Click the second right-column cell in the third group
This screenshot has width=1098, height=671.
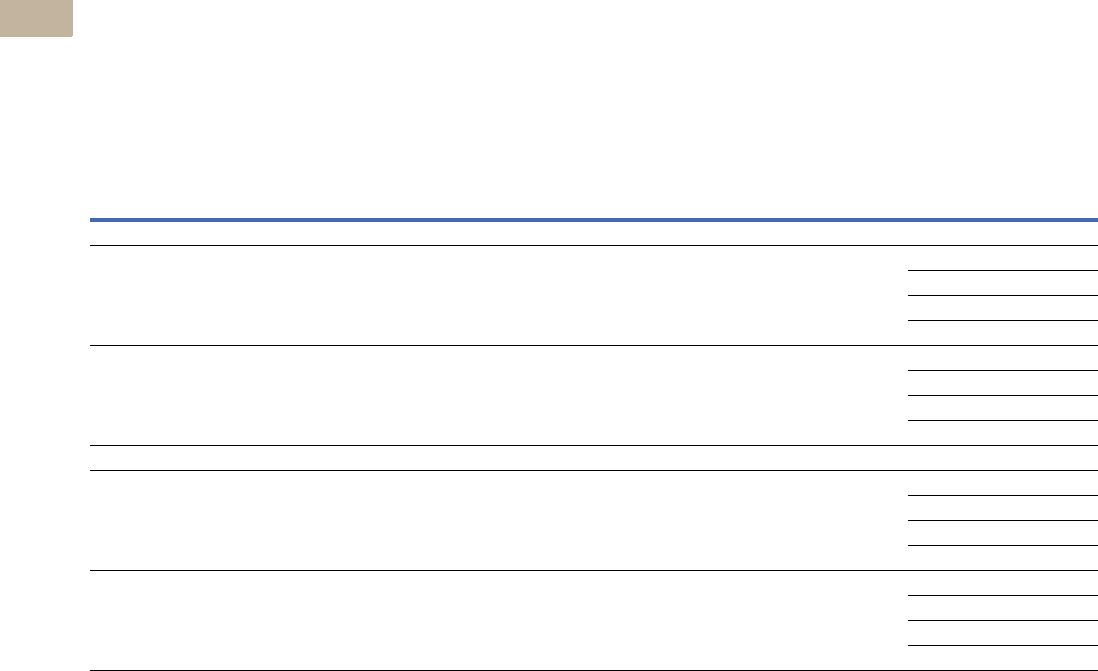[x=1003, y=508]
